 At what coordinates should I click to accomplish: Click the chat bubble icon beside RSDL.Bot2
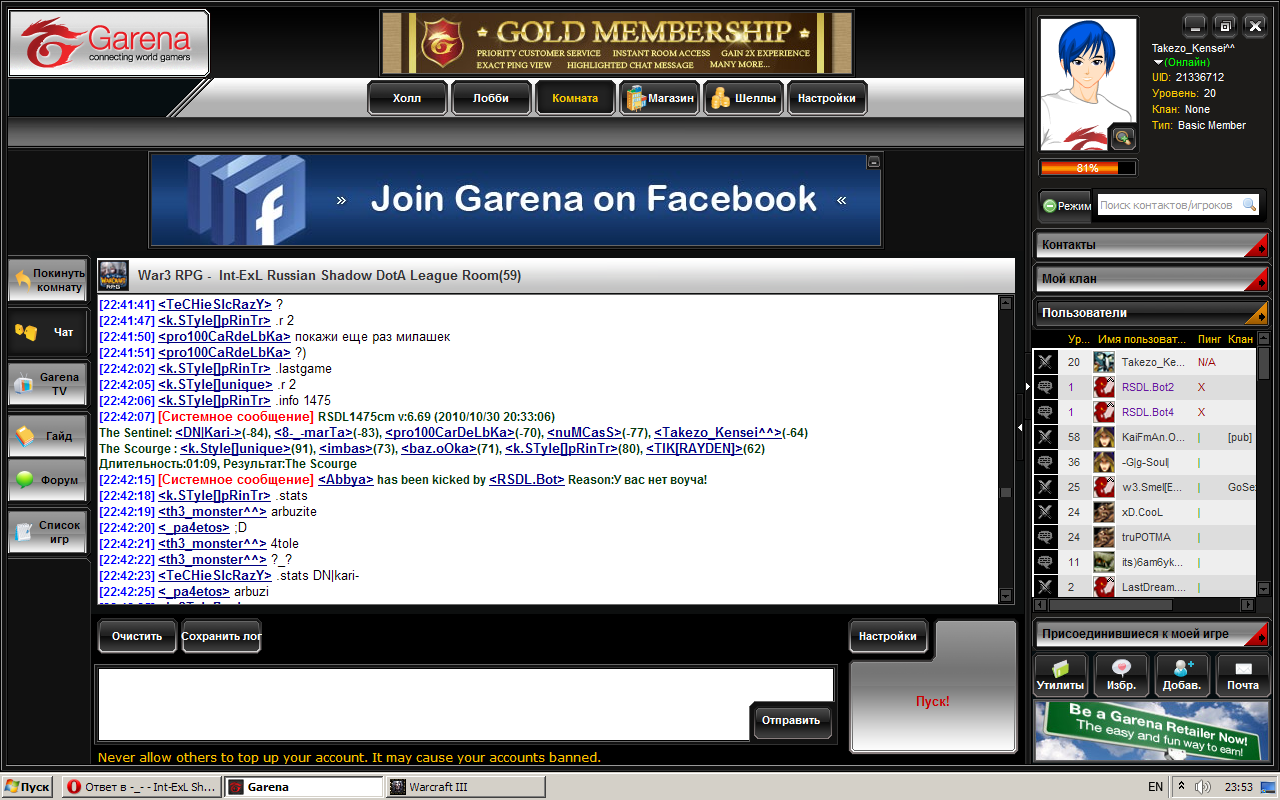click(1045, 387)
